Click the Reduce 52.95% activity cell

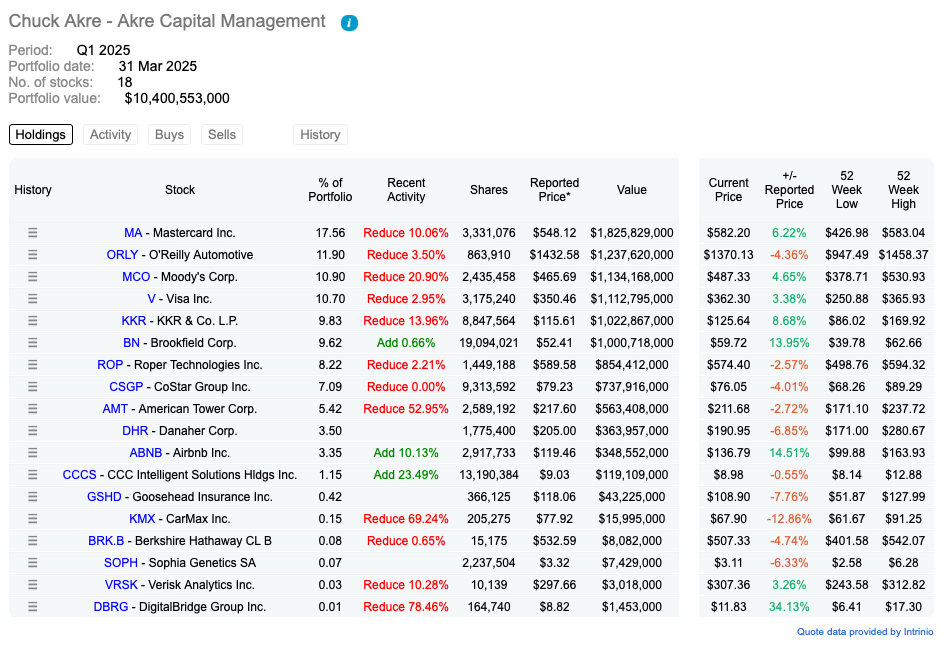pos(406,409)
